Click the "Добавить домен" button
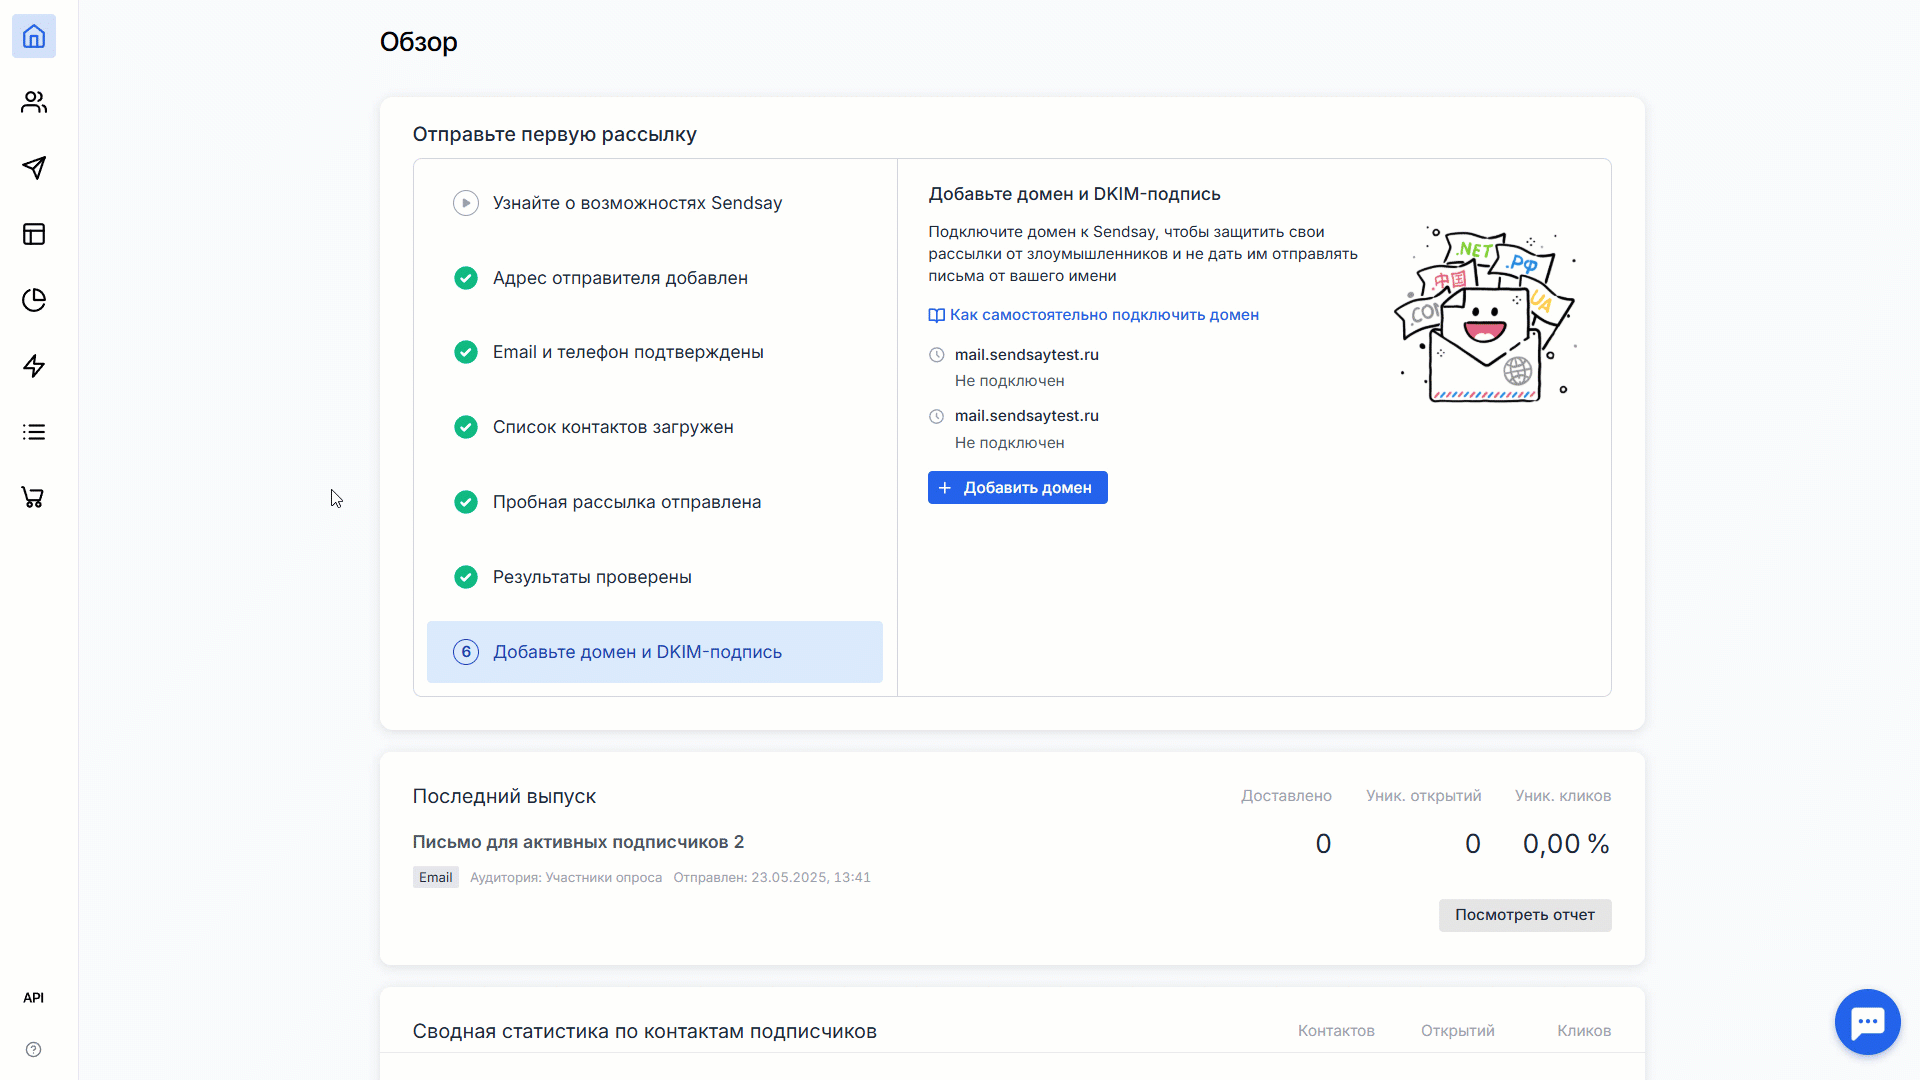The height and width of the screenshot is (1080, 1920). point(1017,488)
